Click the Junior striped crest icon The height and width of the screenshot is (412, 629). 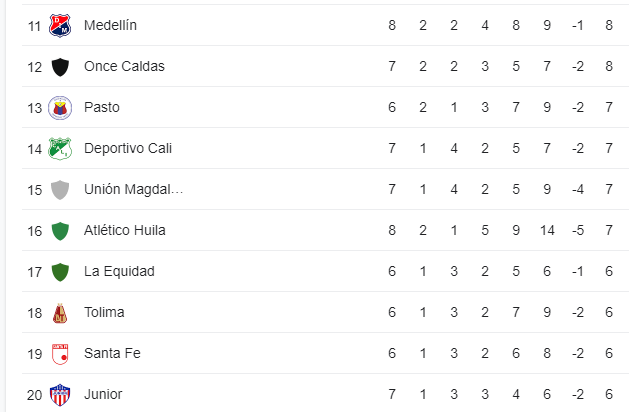coord(60,395)
